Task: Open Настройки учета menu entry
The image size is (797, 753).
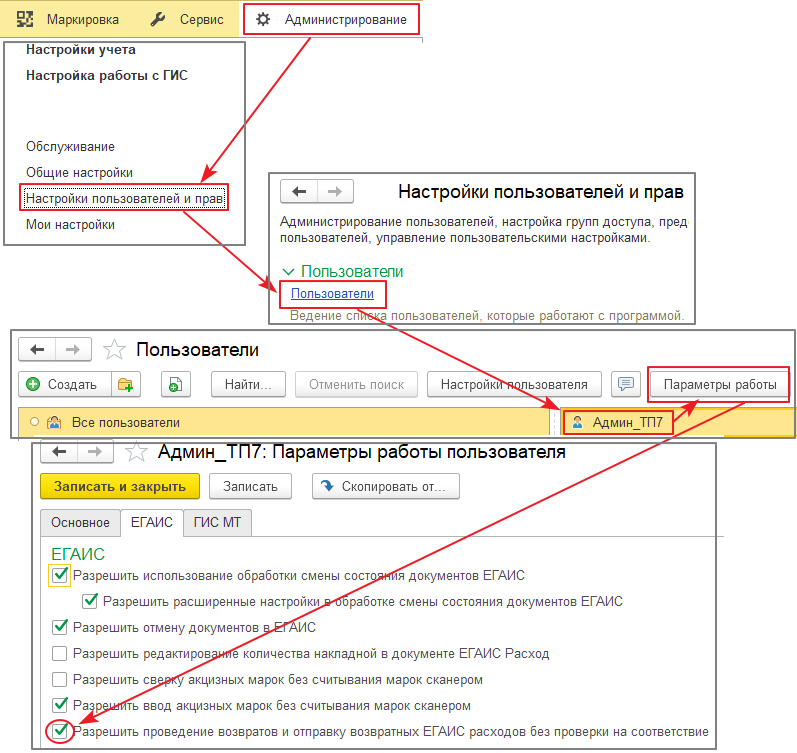Action: [x=81, y=49]
